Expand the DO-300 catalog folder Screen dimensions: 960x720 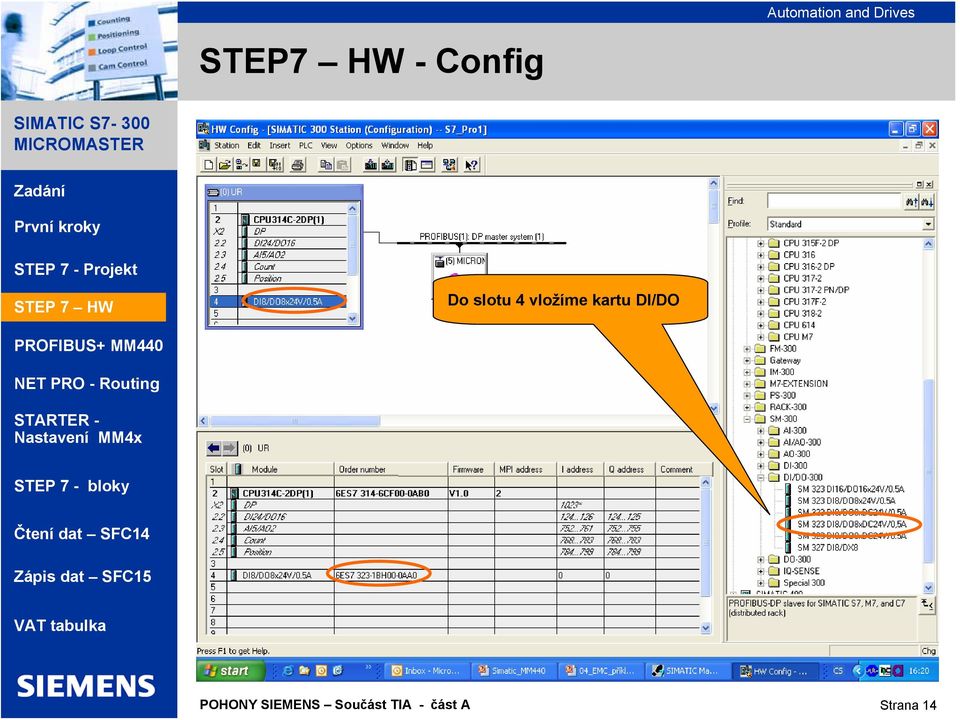[x=761, y=560]
